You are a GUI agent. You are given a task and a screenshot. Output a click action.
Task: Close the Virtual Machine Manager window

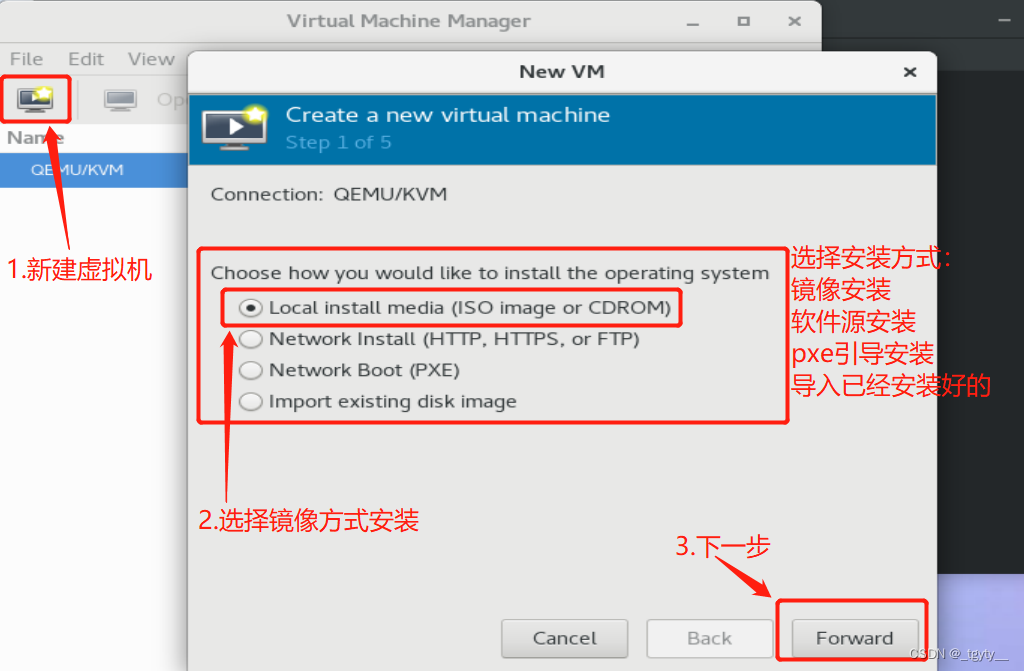coord(794,22)
